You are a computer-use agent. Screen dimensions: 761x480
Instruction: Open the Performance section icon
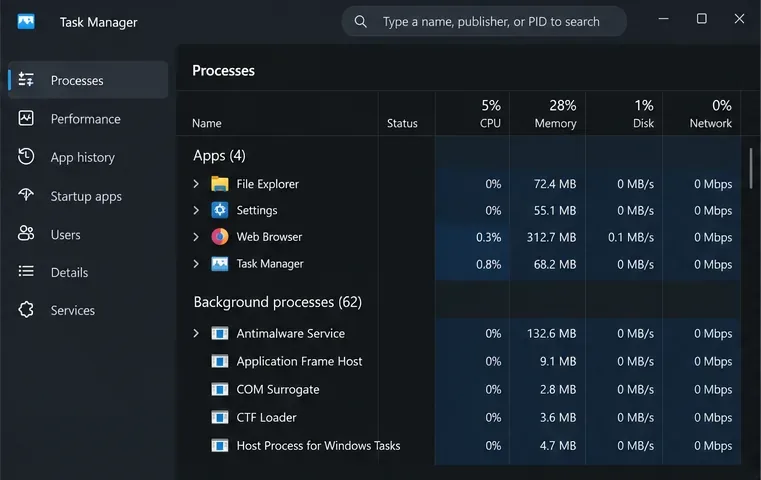(26, 118)
